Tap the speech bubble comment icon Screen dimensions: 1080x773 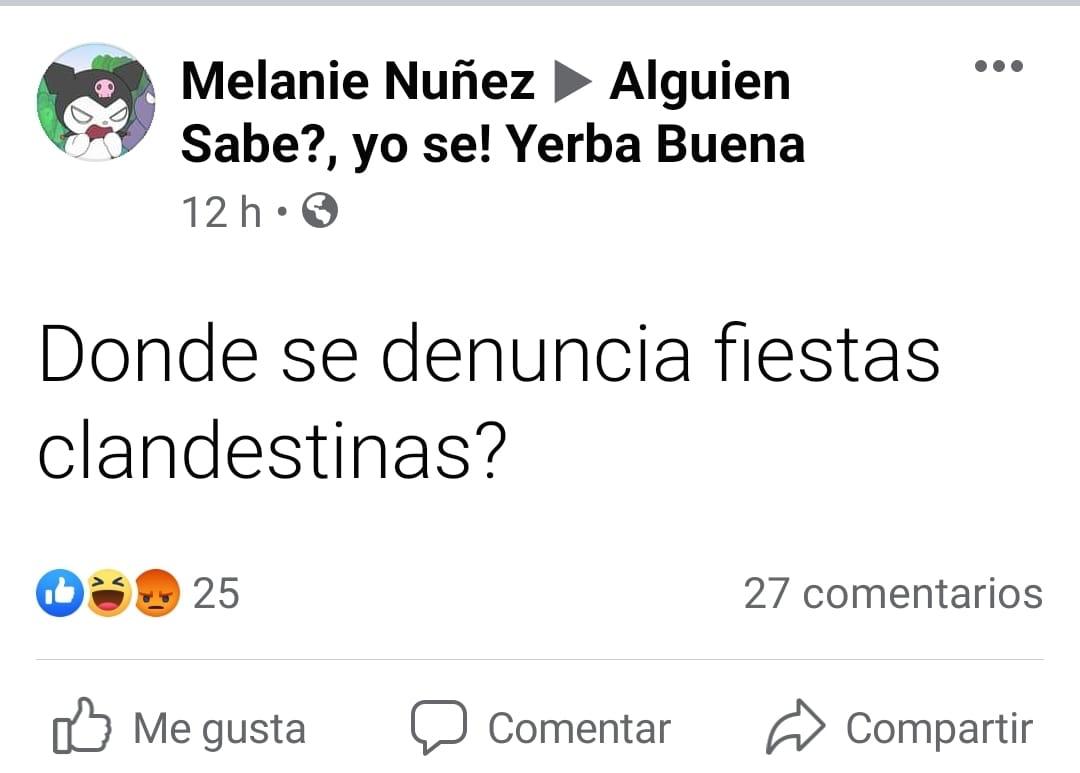pyautogui.click(x=439, y=727)
